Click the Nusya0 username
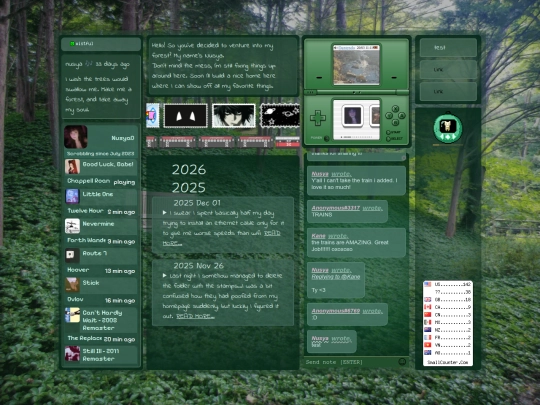 [123, 138]
